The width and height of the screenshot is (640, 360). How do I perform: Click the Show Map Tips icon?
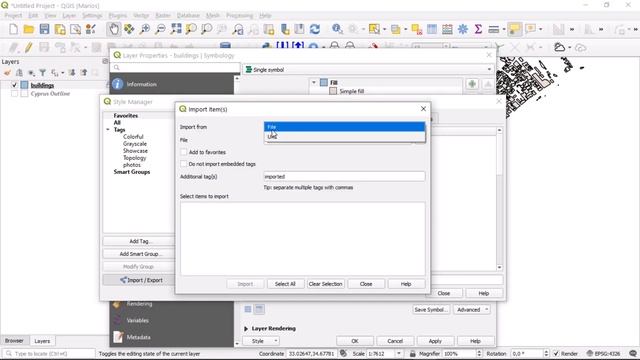(x=515, y=29)
